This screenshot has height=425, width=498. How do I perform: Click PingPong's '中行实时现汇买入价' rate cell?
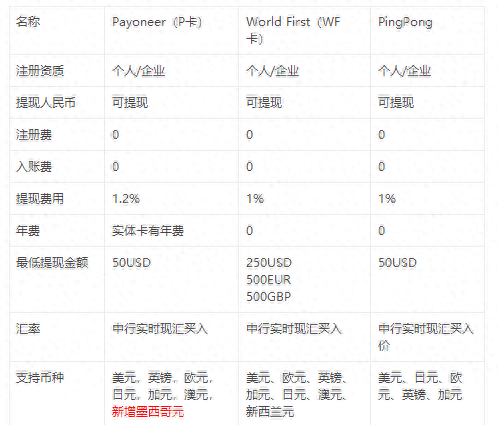[x=426, y=337]
